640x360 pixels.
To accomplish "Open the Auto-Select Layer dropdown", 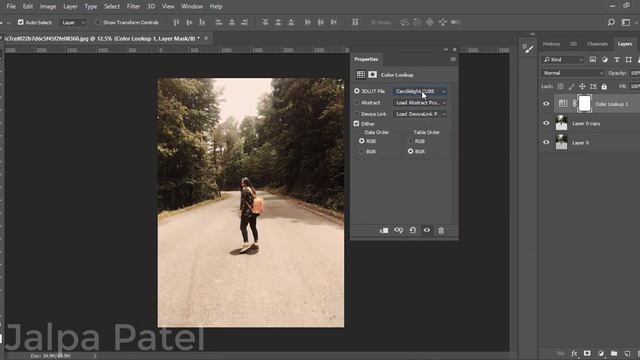I will click(73, 22).
